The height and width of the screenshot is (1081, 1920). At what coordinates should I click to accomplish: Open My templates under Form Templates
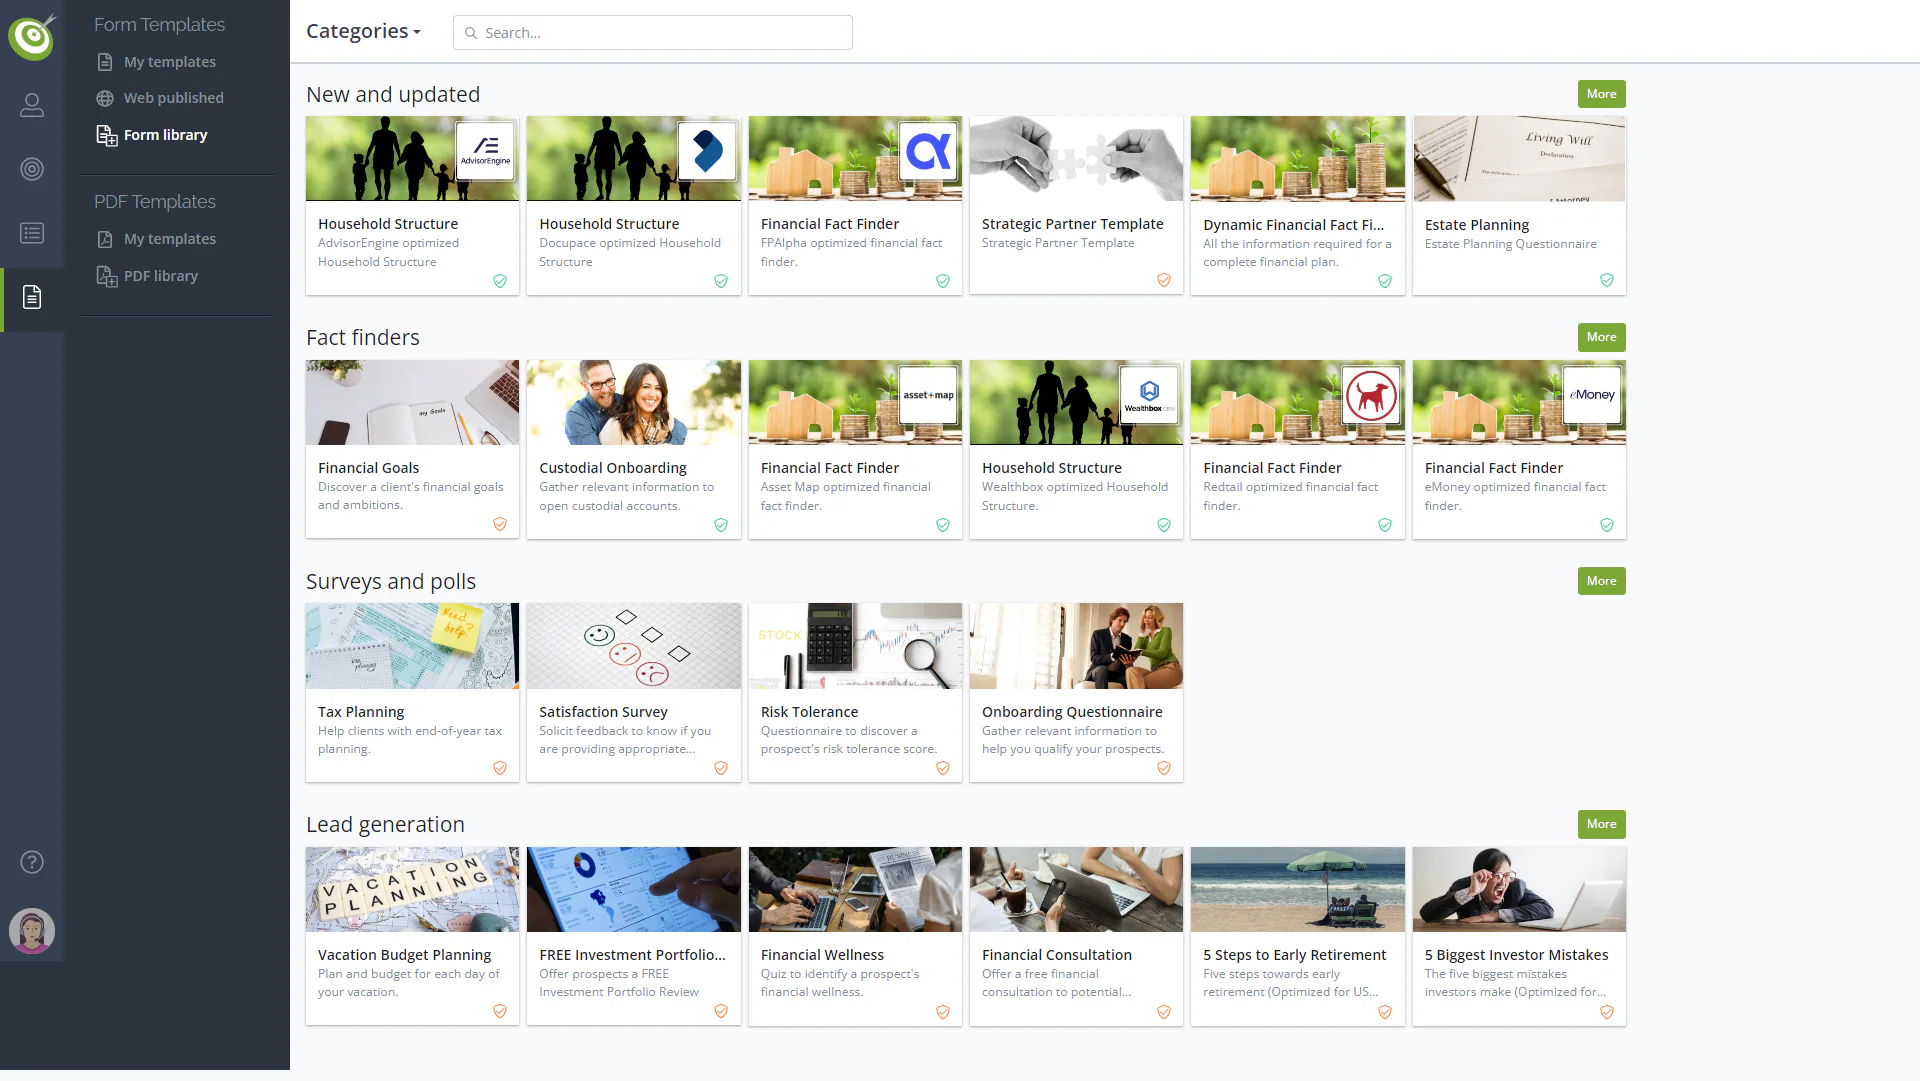click(170, 62)
